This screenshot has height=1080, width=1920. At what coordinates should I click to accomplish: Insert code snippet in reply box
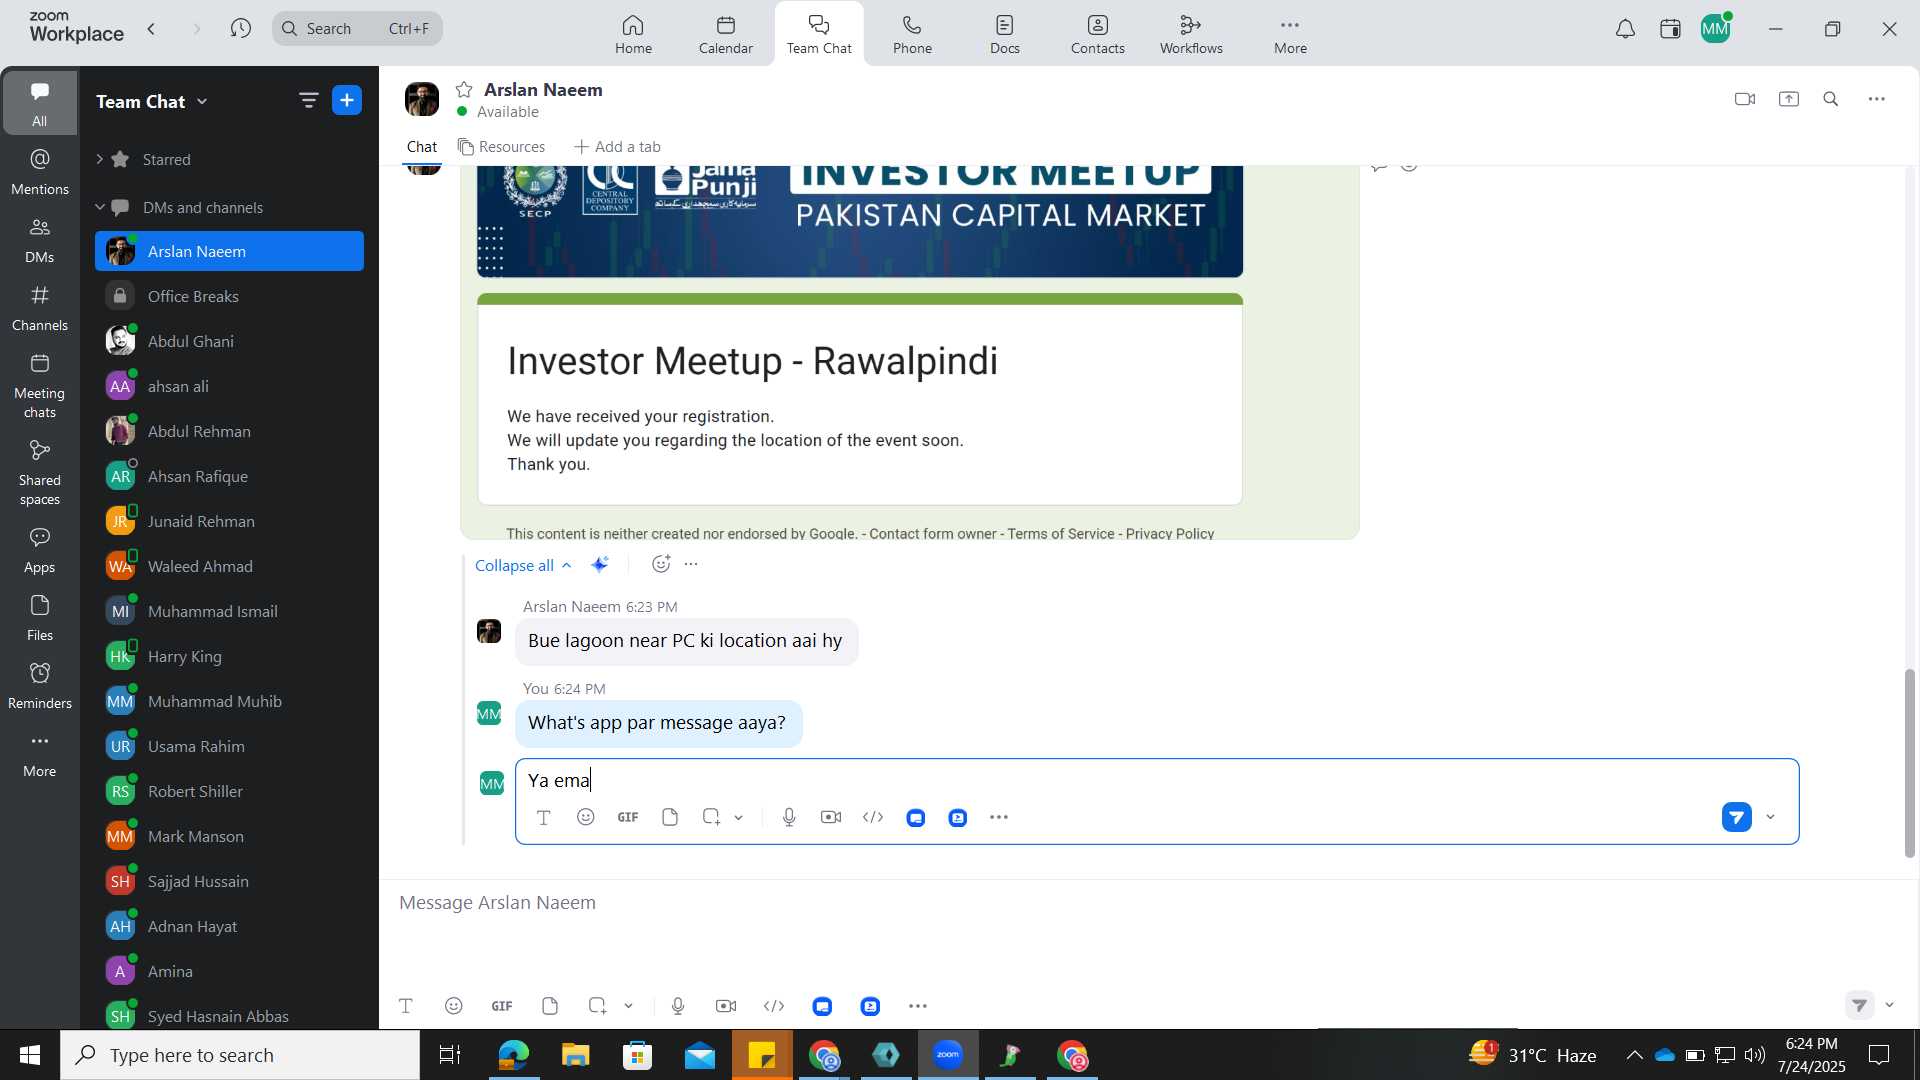tap(873, 817)
